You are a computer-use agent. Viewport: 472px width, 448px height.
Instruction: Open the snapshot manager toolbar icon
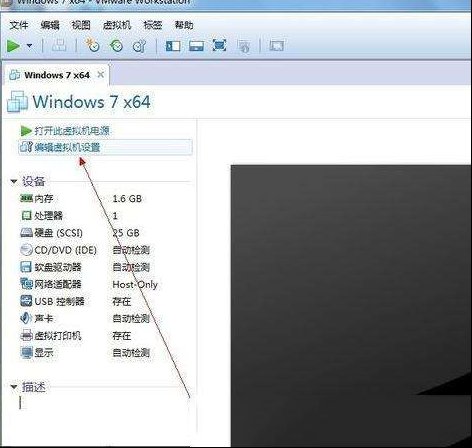coord(139,46)
